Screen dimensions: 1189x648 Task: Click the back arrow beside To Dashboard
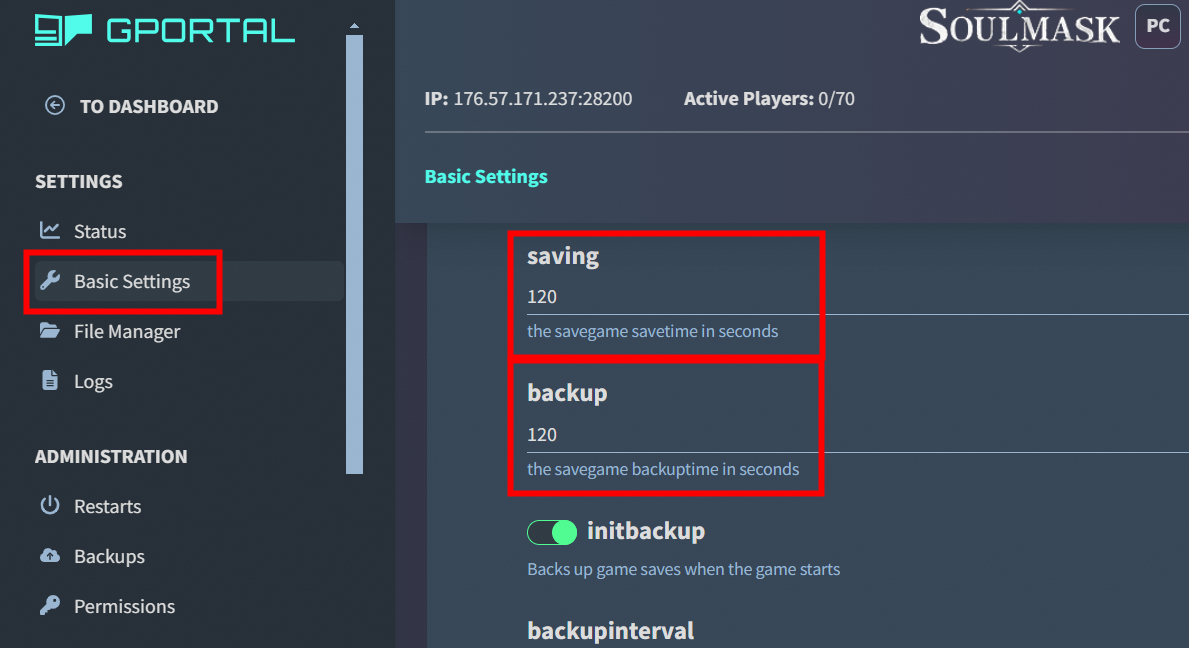tap(55, 106)
